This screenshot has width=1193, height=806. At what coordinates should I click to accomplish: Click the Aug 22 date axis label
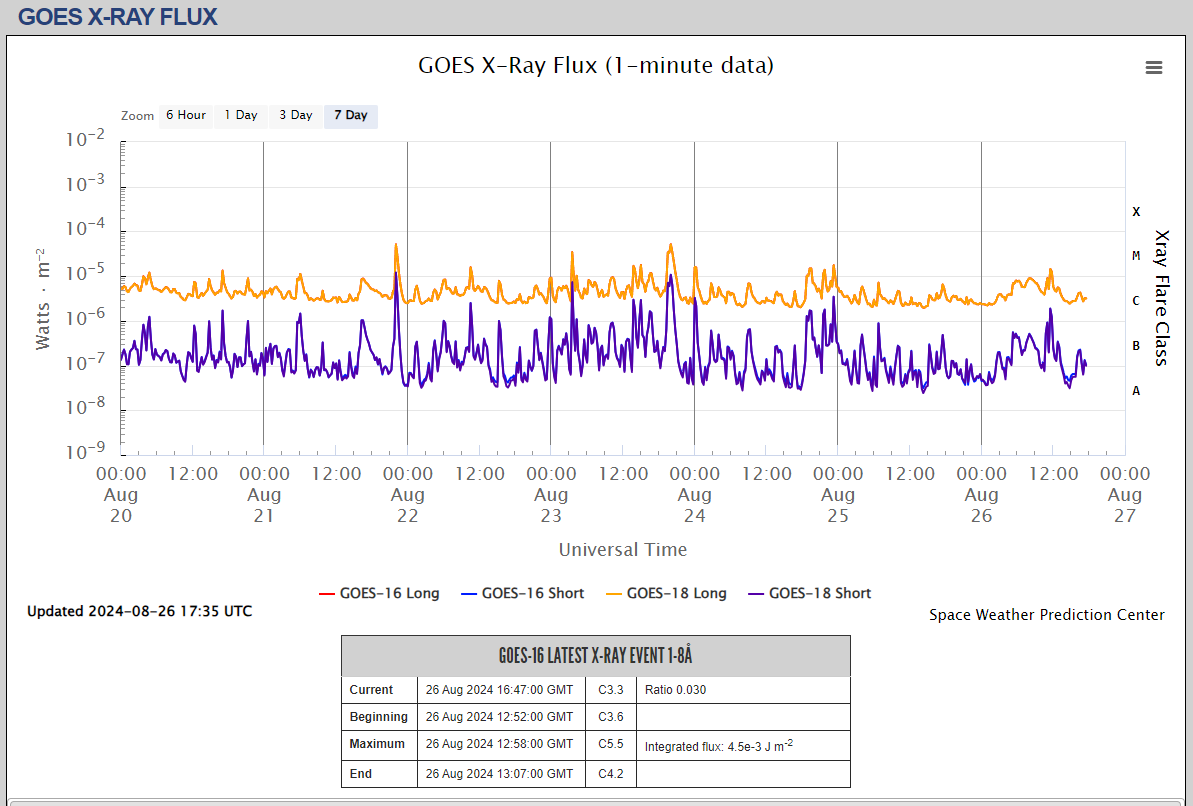point(407,494)
